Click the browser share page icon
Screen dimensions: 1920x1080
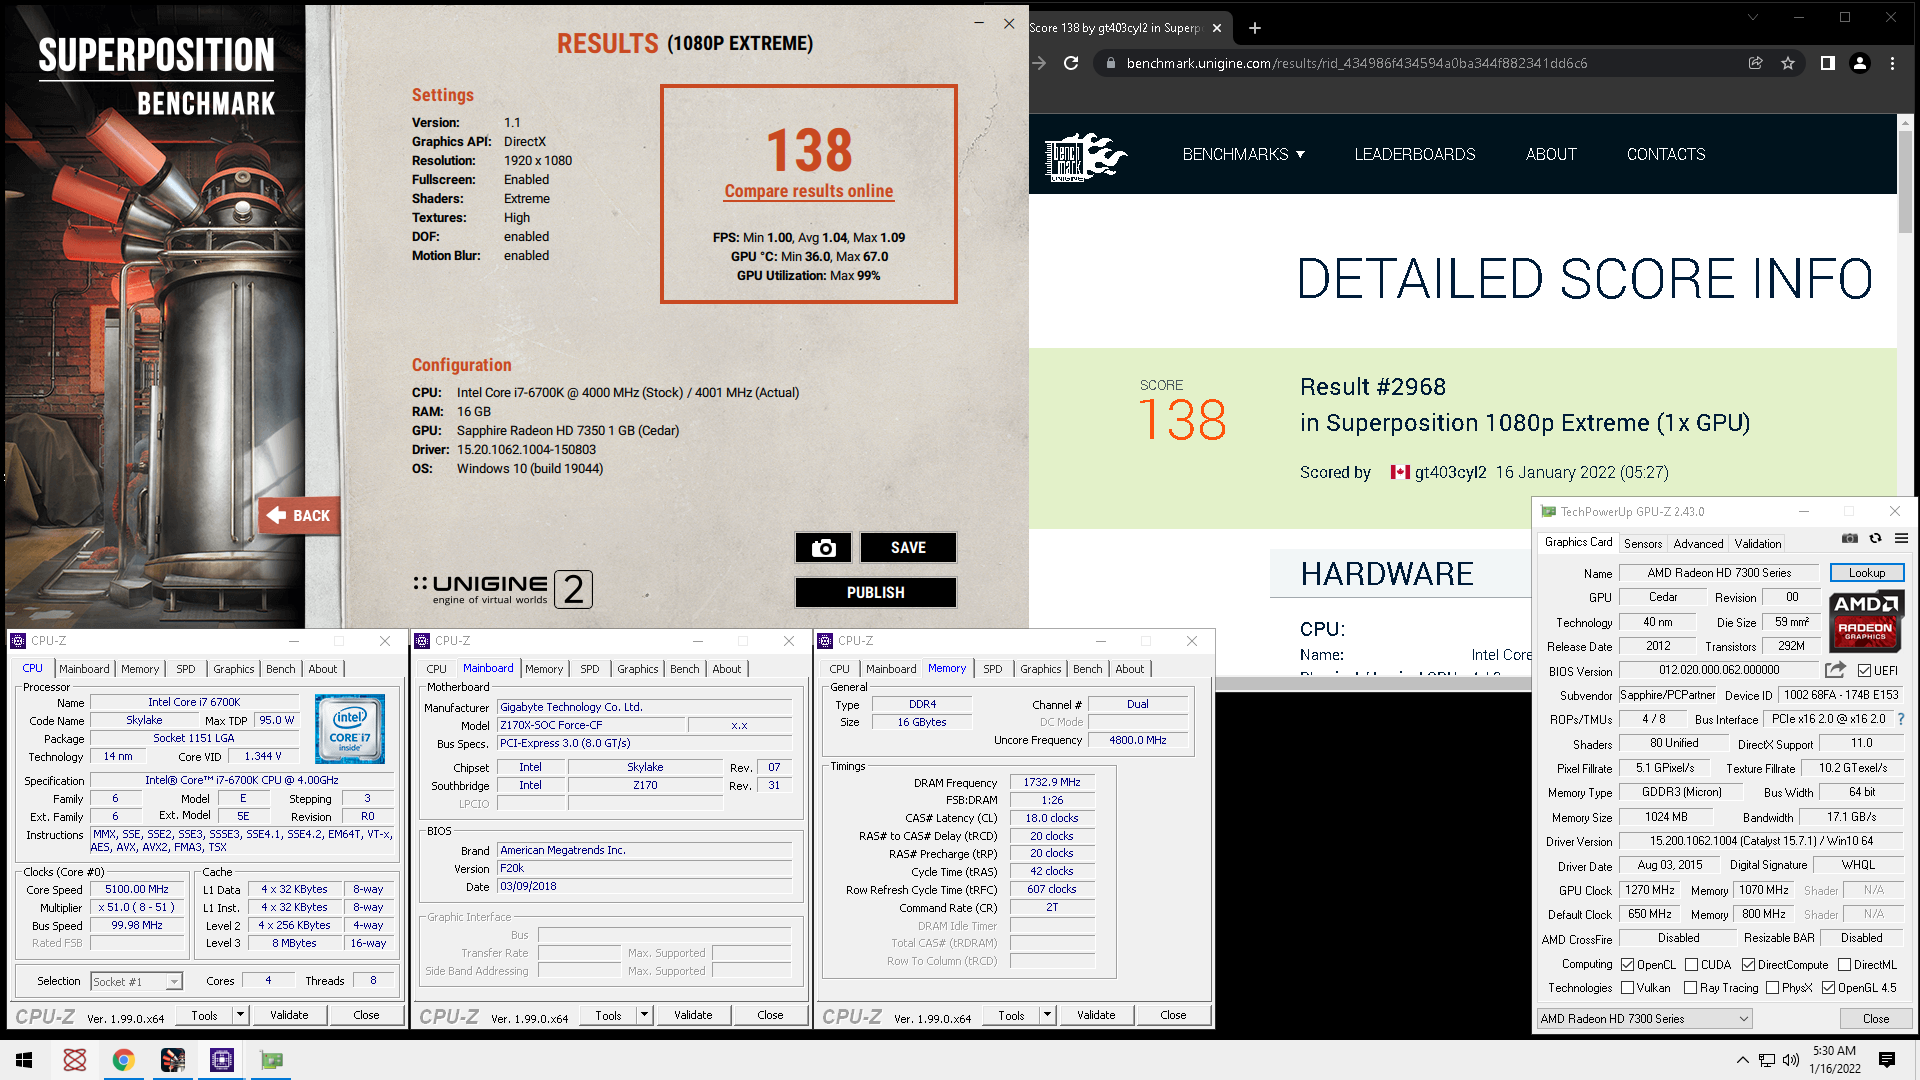1755,63
